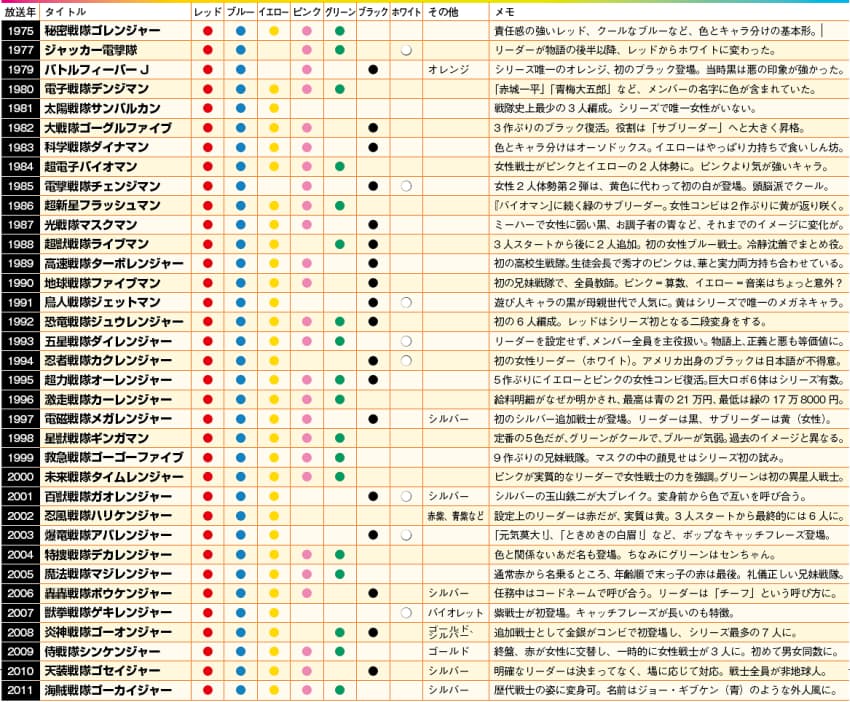Click the memo starting 戦隊史上最少の3人編成
The width and height of the screenshot is (850, 702).
click(x=624, y=108)
